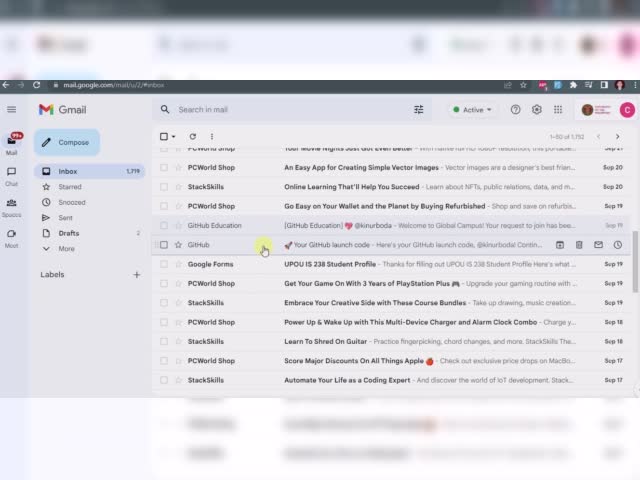
Task: Click the Gmail logo
Action: 62,109
